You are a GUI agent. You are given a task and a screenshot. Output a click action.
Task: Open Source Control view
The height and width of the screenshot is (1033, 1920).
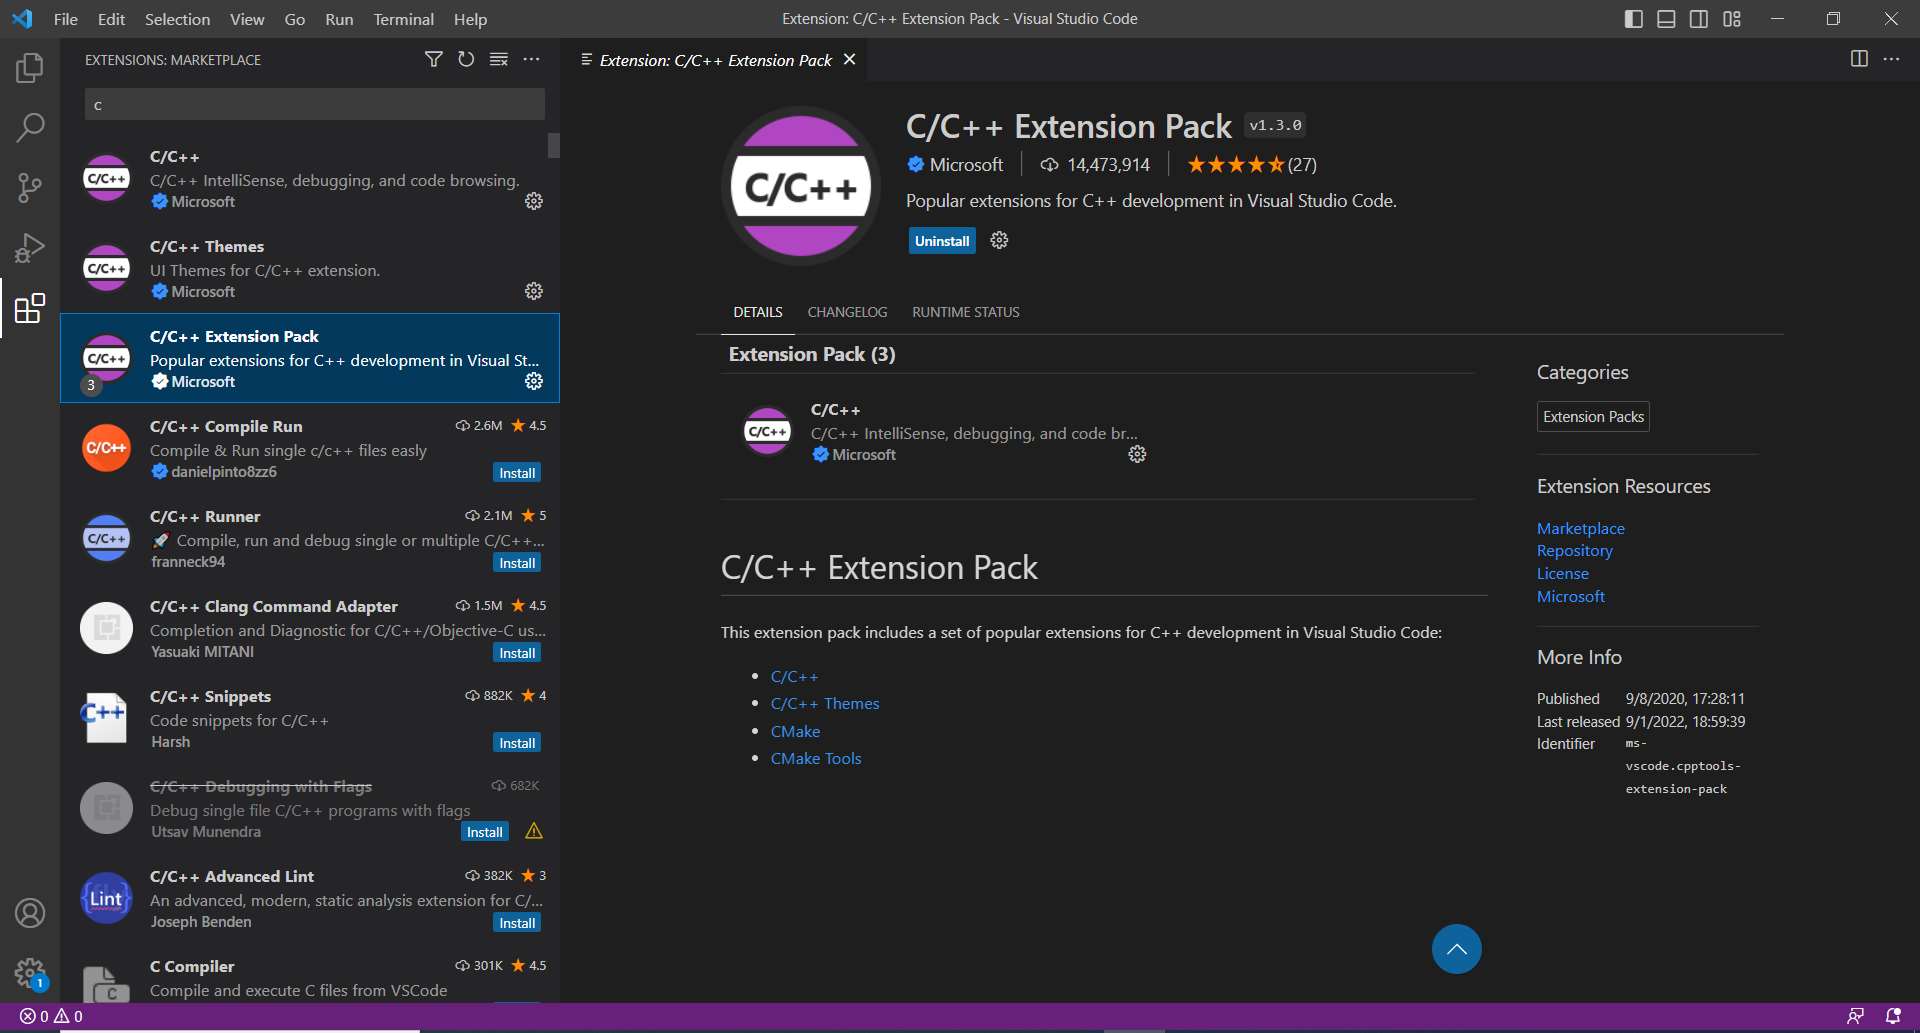click(30, 188)
